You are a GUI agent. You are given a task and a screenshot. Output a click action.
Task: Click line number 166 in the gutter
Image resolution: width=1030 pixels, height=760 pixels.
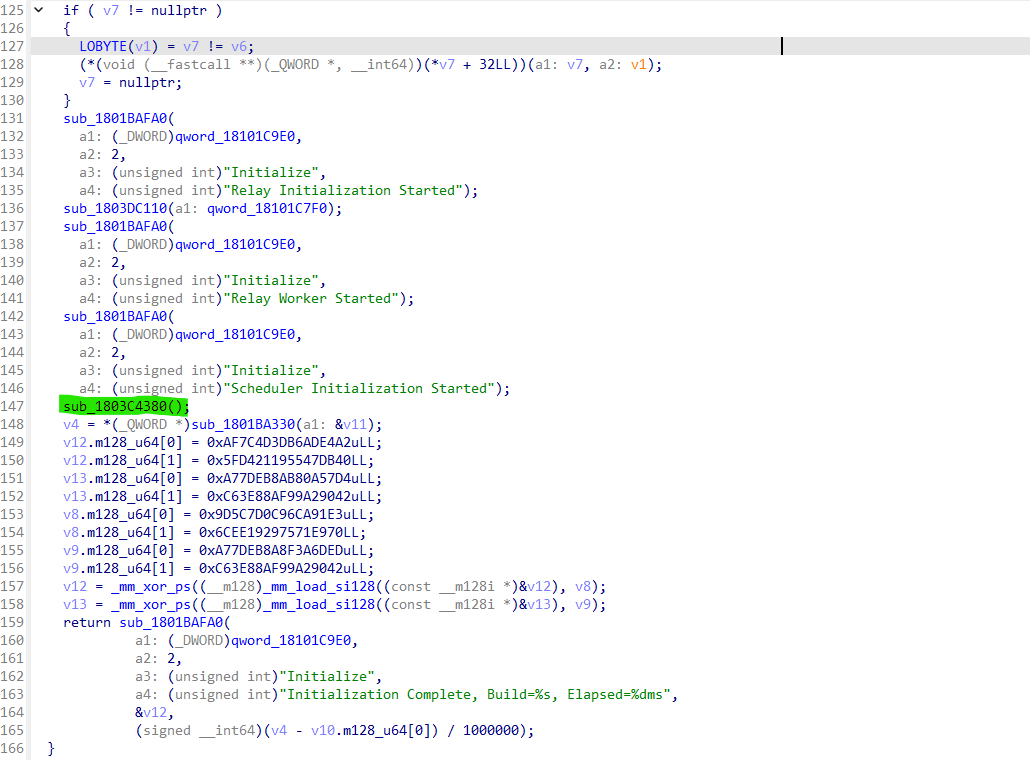tap(12, 749)
